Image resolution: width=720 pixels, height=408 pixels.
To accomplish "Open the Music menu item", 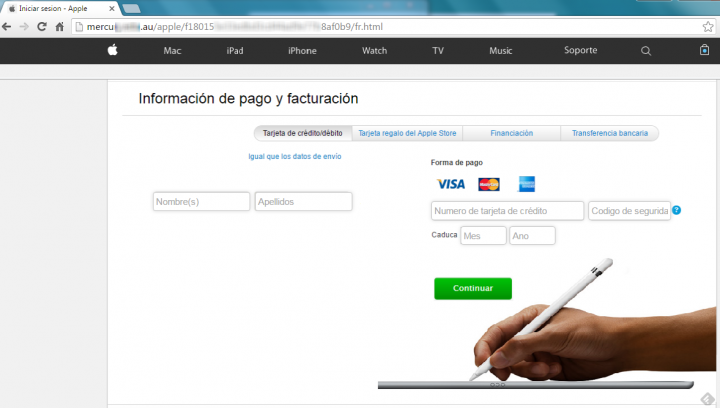I will point(501,51).
